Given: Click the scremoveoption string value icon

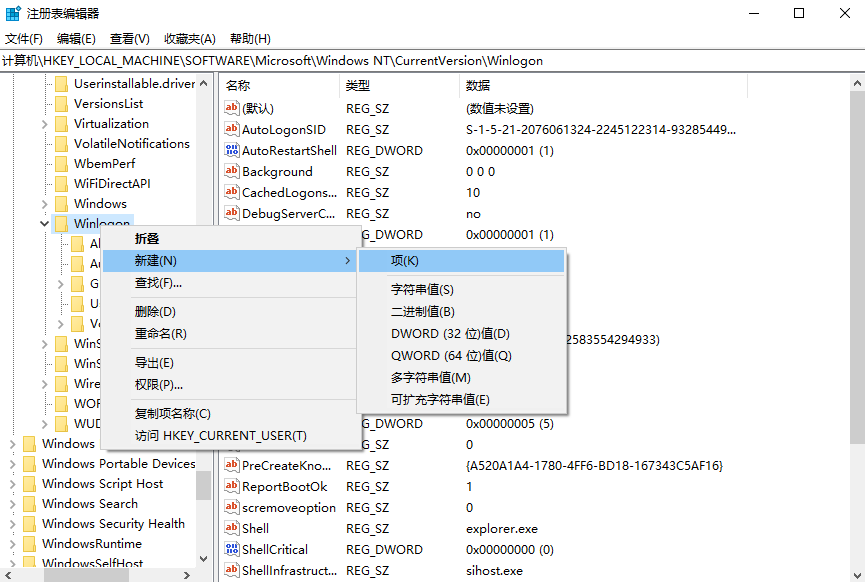Looking at the screenshot, I should [232, 508].
